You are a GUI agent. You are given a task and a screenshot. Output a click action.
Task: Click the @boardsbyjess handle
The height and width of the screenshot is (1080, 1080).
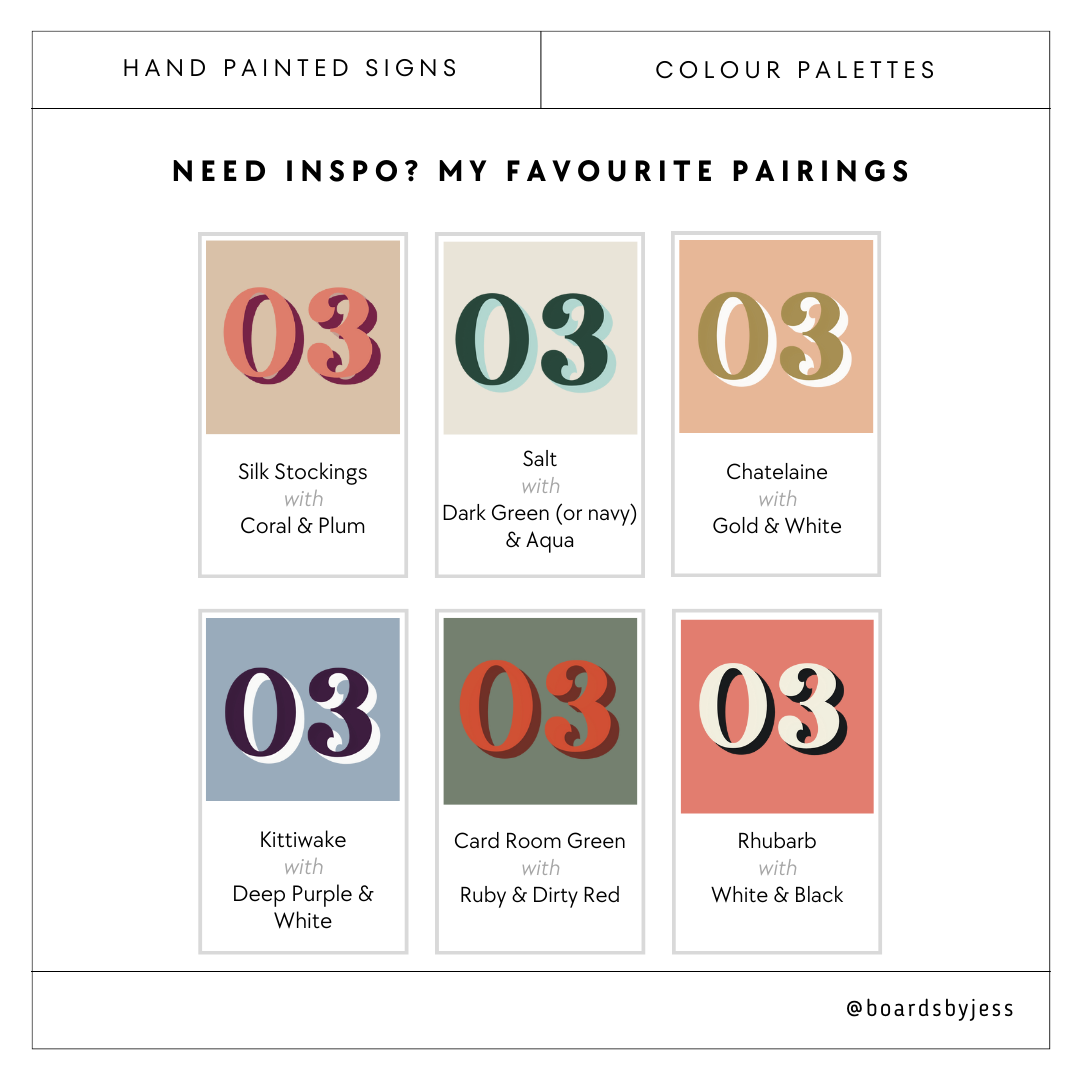tap(930, 1008)
